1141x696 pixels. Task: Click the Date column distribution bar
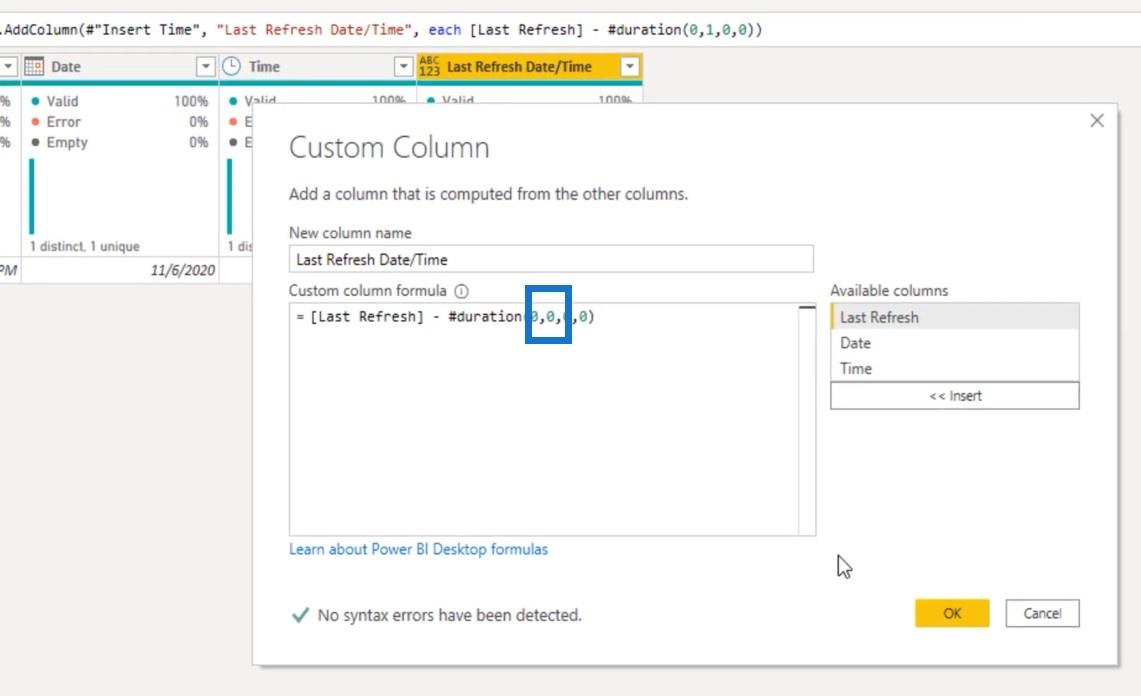pos(32,197)
